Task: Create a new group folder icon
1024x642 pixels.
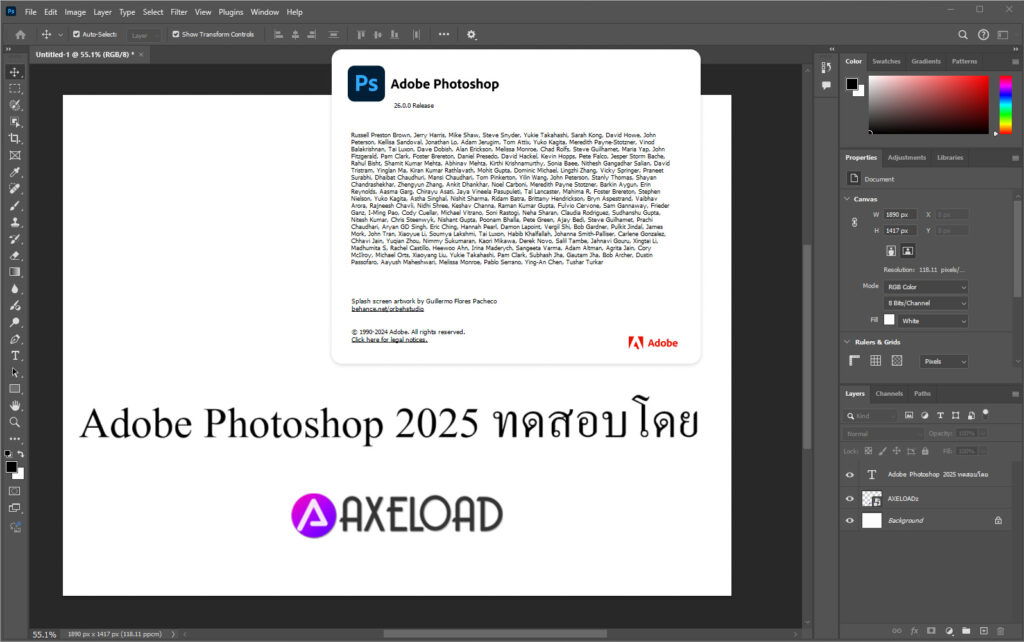Action: click(x=966, y=631)
